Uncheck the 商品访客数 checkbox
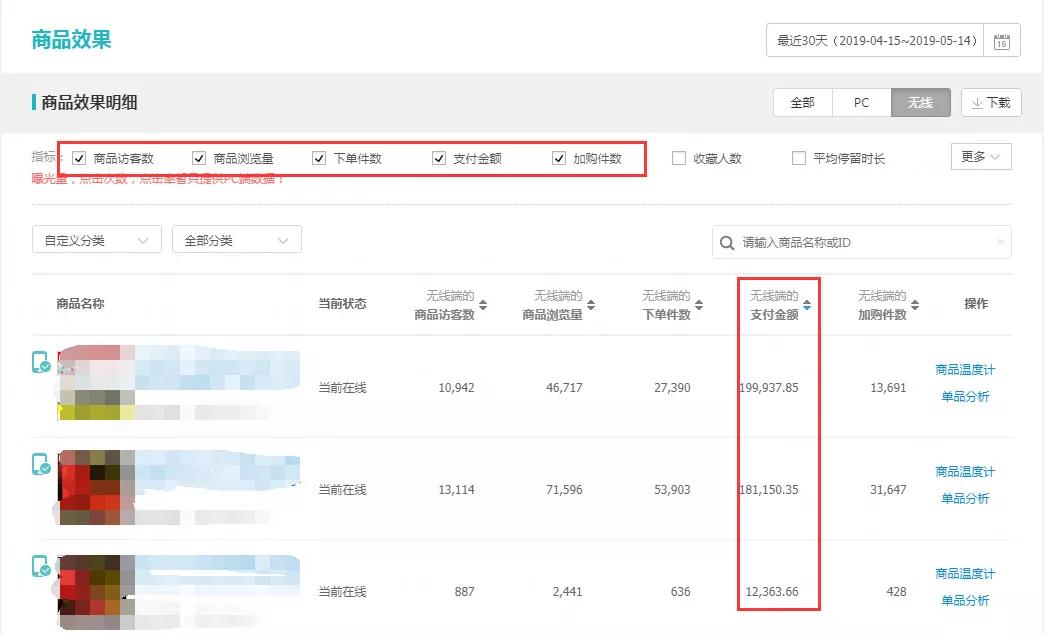Image resolution: width=1044 pixels, height=634 pixels. click(x=79, y=158)
